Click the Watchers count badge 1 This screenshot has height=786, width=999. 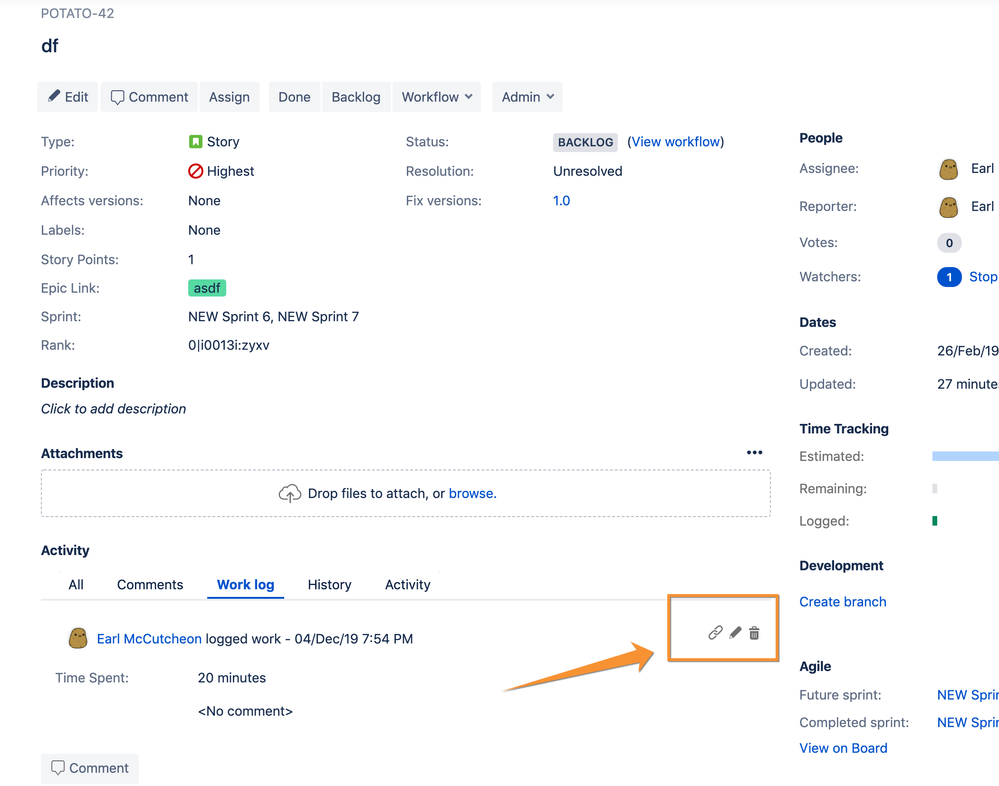pos(949,277)
